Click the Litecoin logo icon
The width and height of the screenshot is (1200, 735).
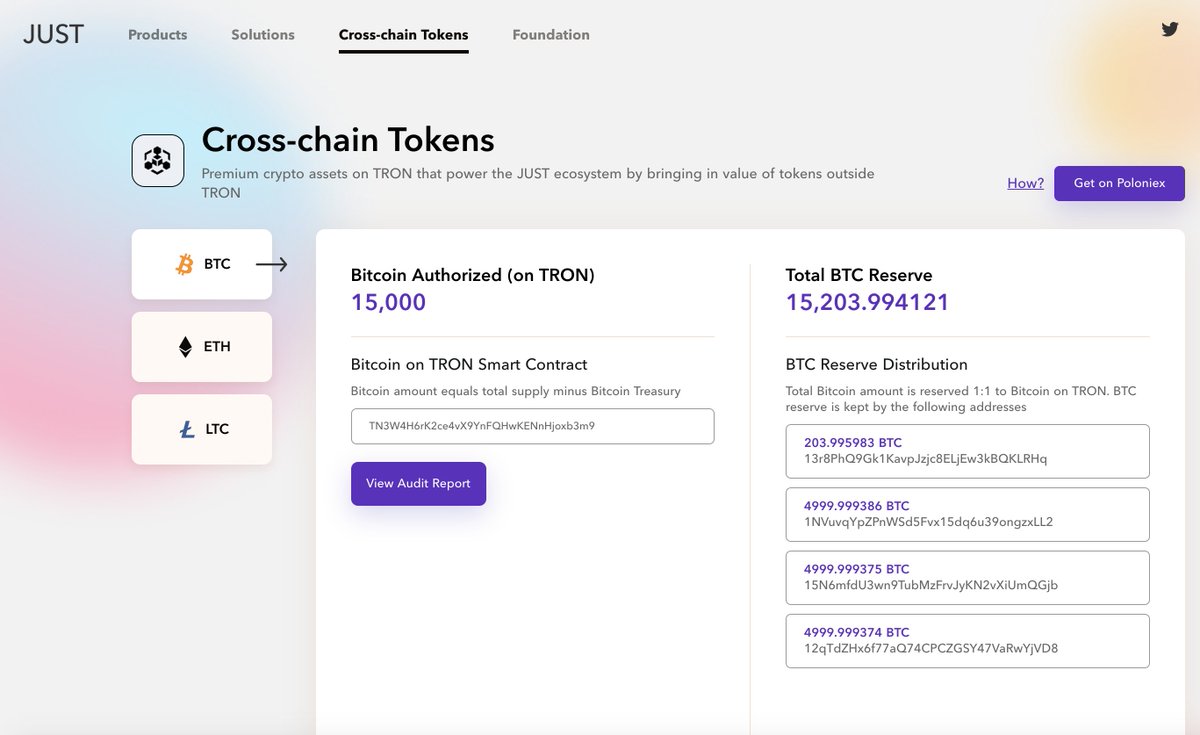point(187,429)
